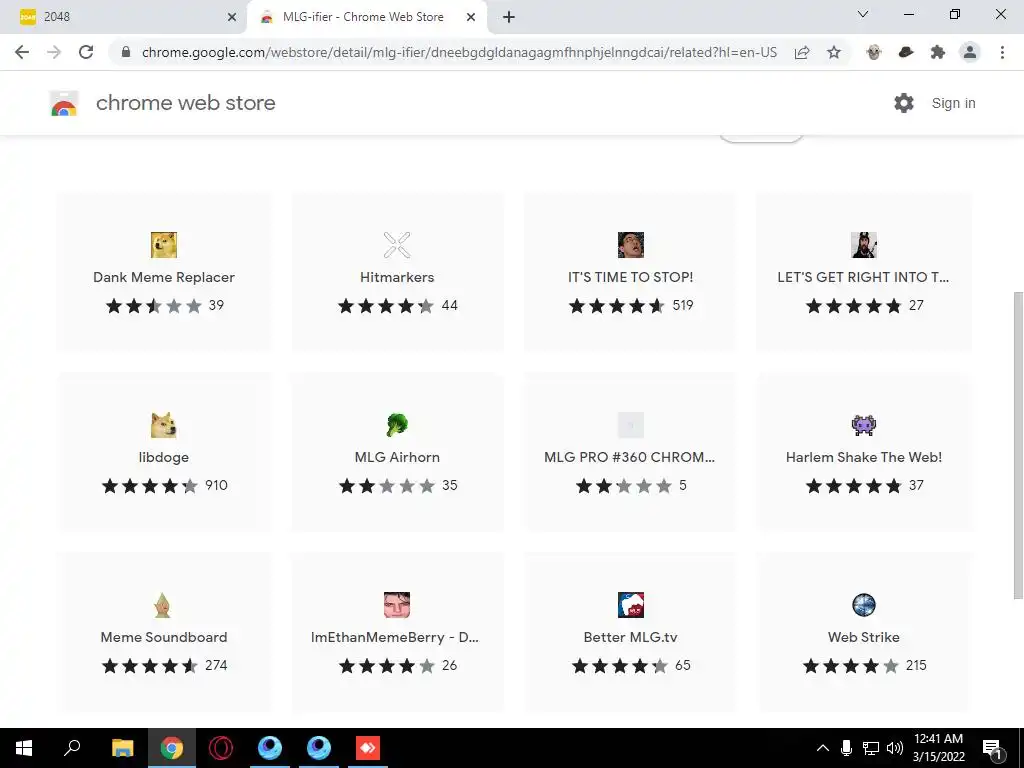Open the Chrome profile avatar
This screenshot has width=1024, height=768.
click(969, 52)
